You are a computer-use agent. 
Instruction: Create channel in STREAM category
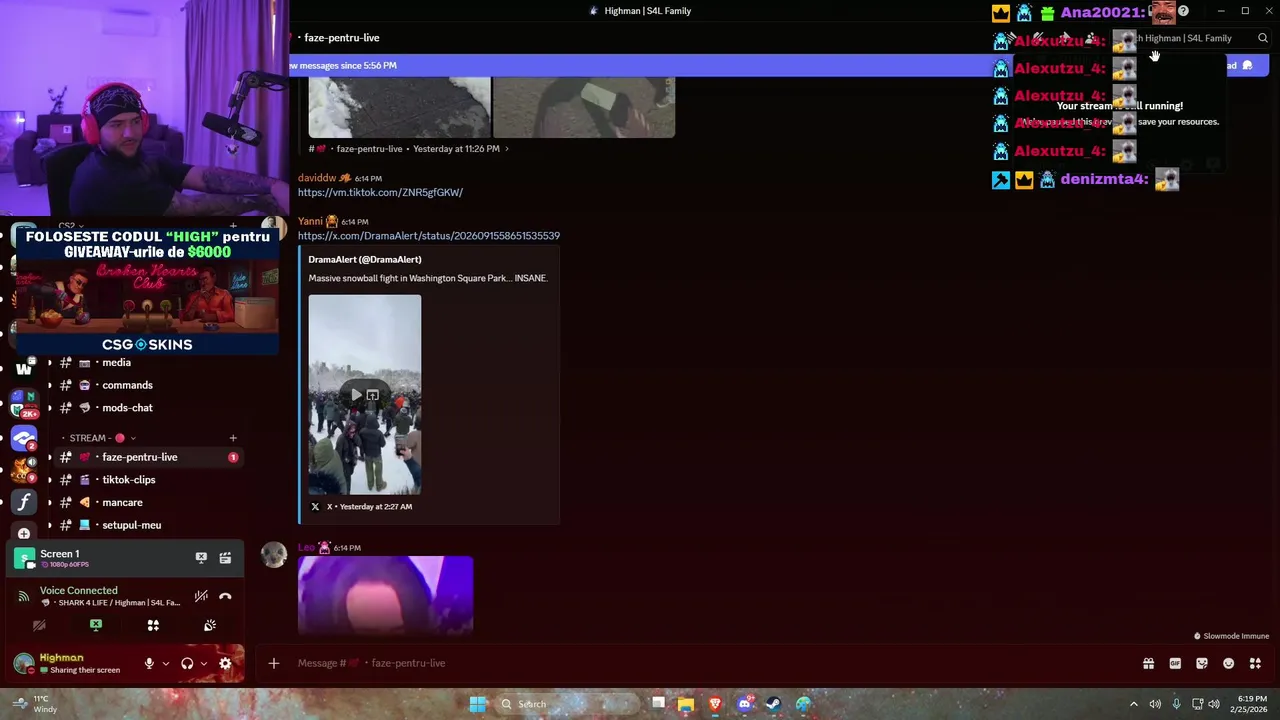[233, 438]
